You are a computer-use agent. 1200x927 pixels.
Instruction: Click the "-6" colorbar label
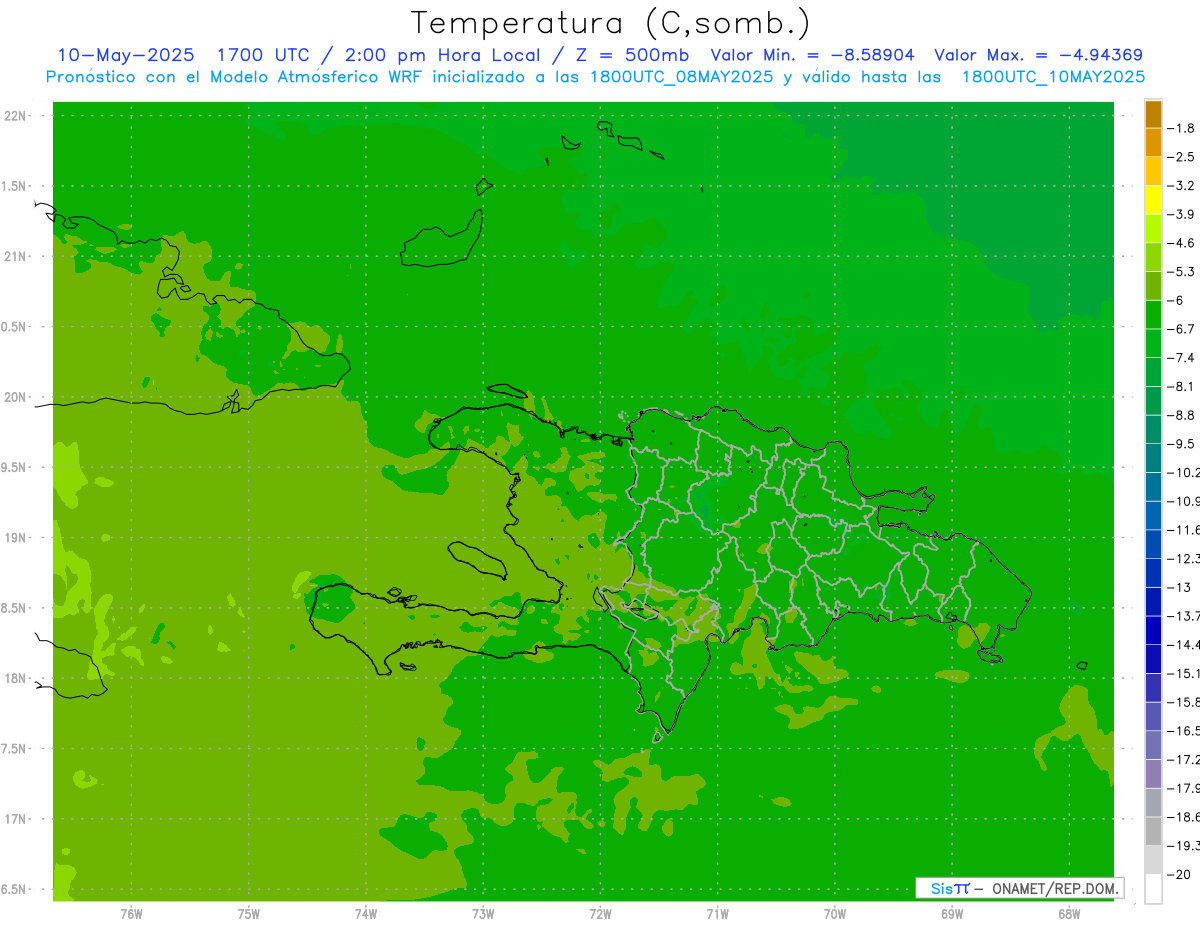1175,300
